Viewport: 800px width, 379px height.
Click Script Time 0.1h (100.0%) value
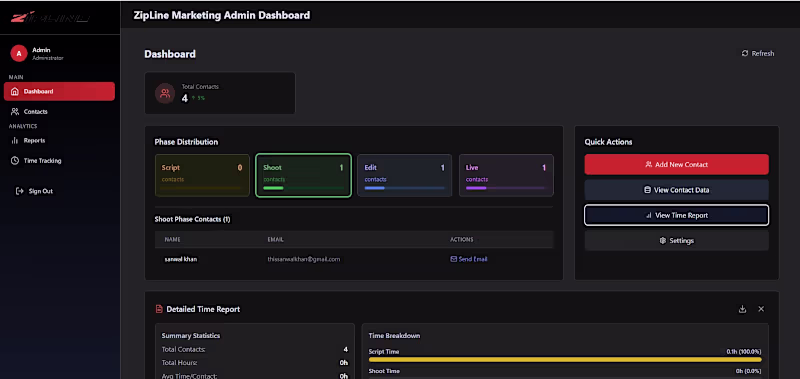pyautogui.click(x=744, y=351)
